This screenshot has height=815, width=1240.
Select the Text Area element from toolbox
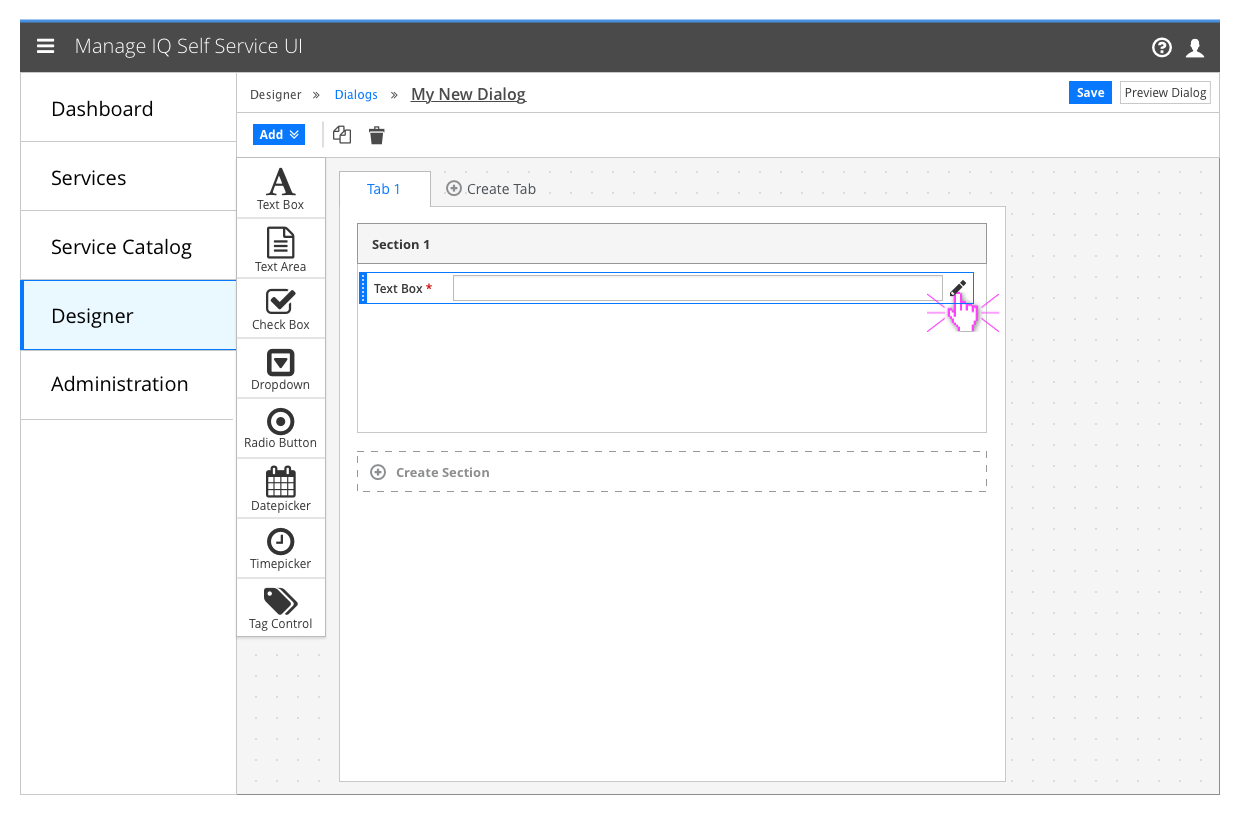(x=280, y=248)
